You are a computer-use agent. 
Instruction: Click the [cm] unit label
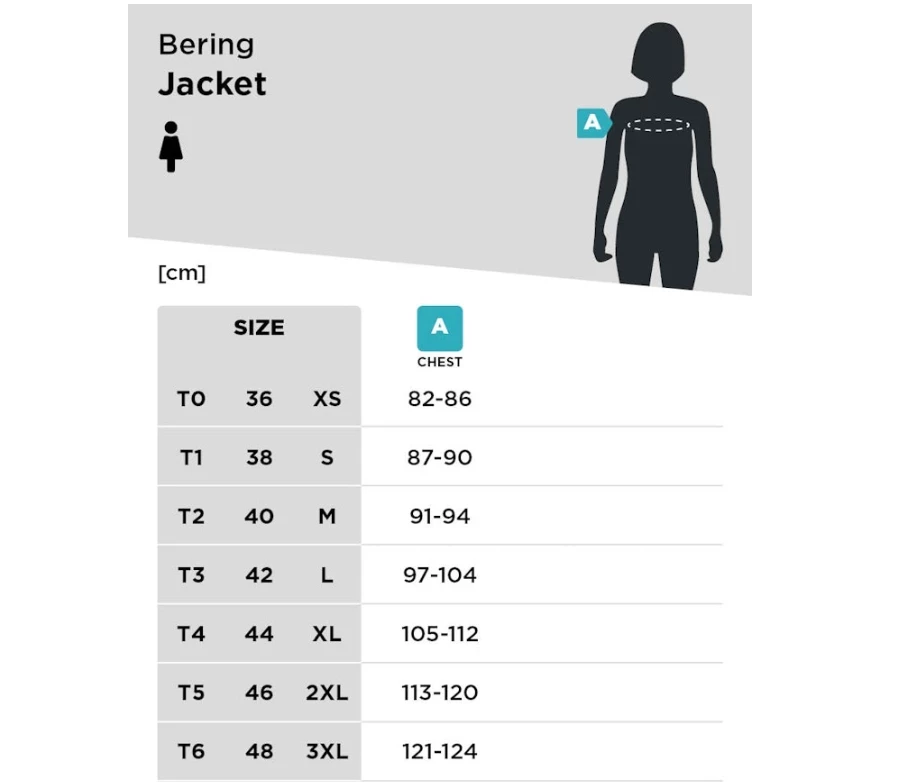182,273
